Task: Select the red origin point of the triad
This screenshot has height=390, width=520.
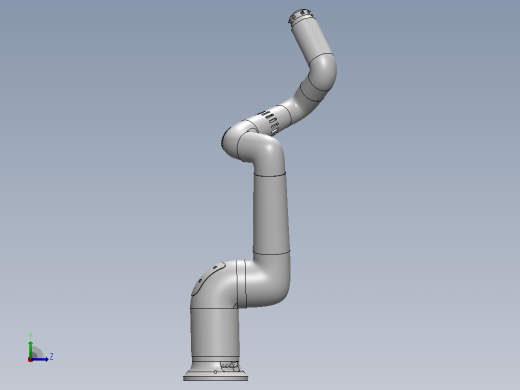Action: (30, 360)
